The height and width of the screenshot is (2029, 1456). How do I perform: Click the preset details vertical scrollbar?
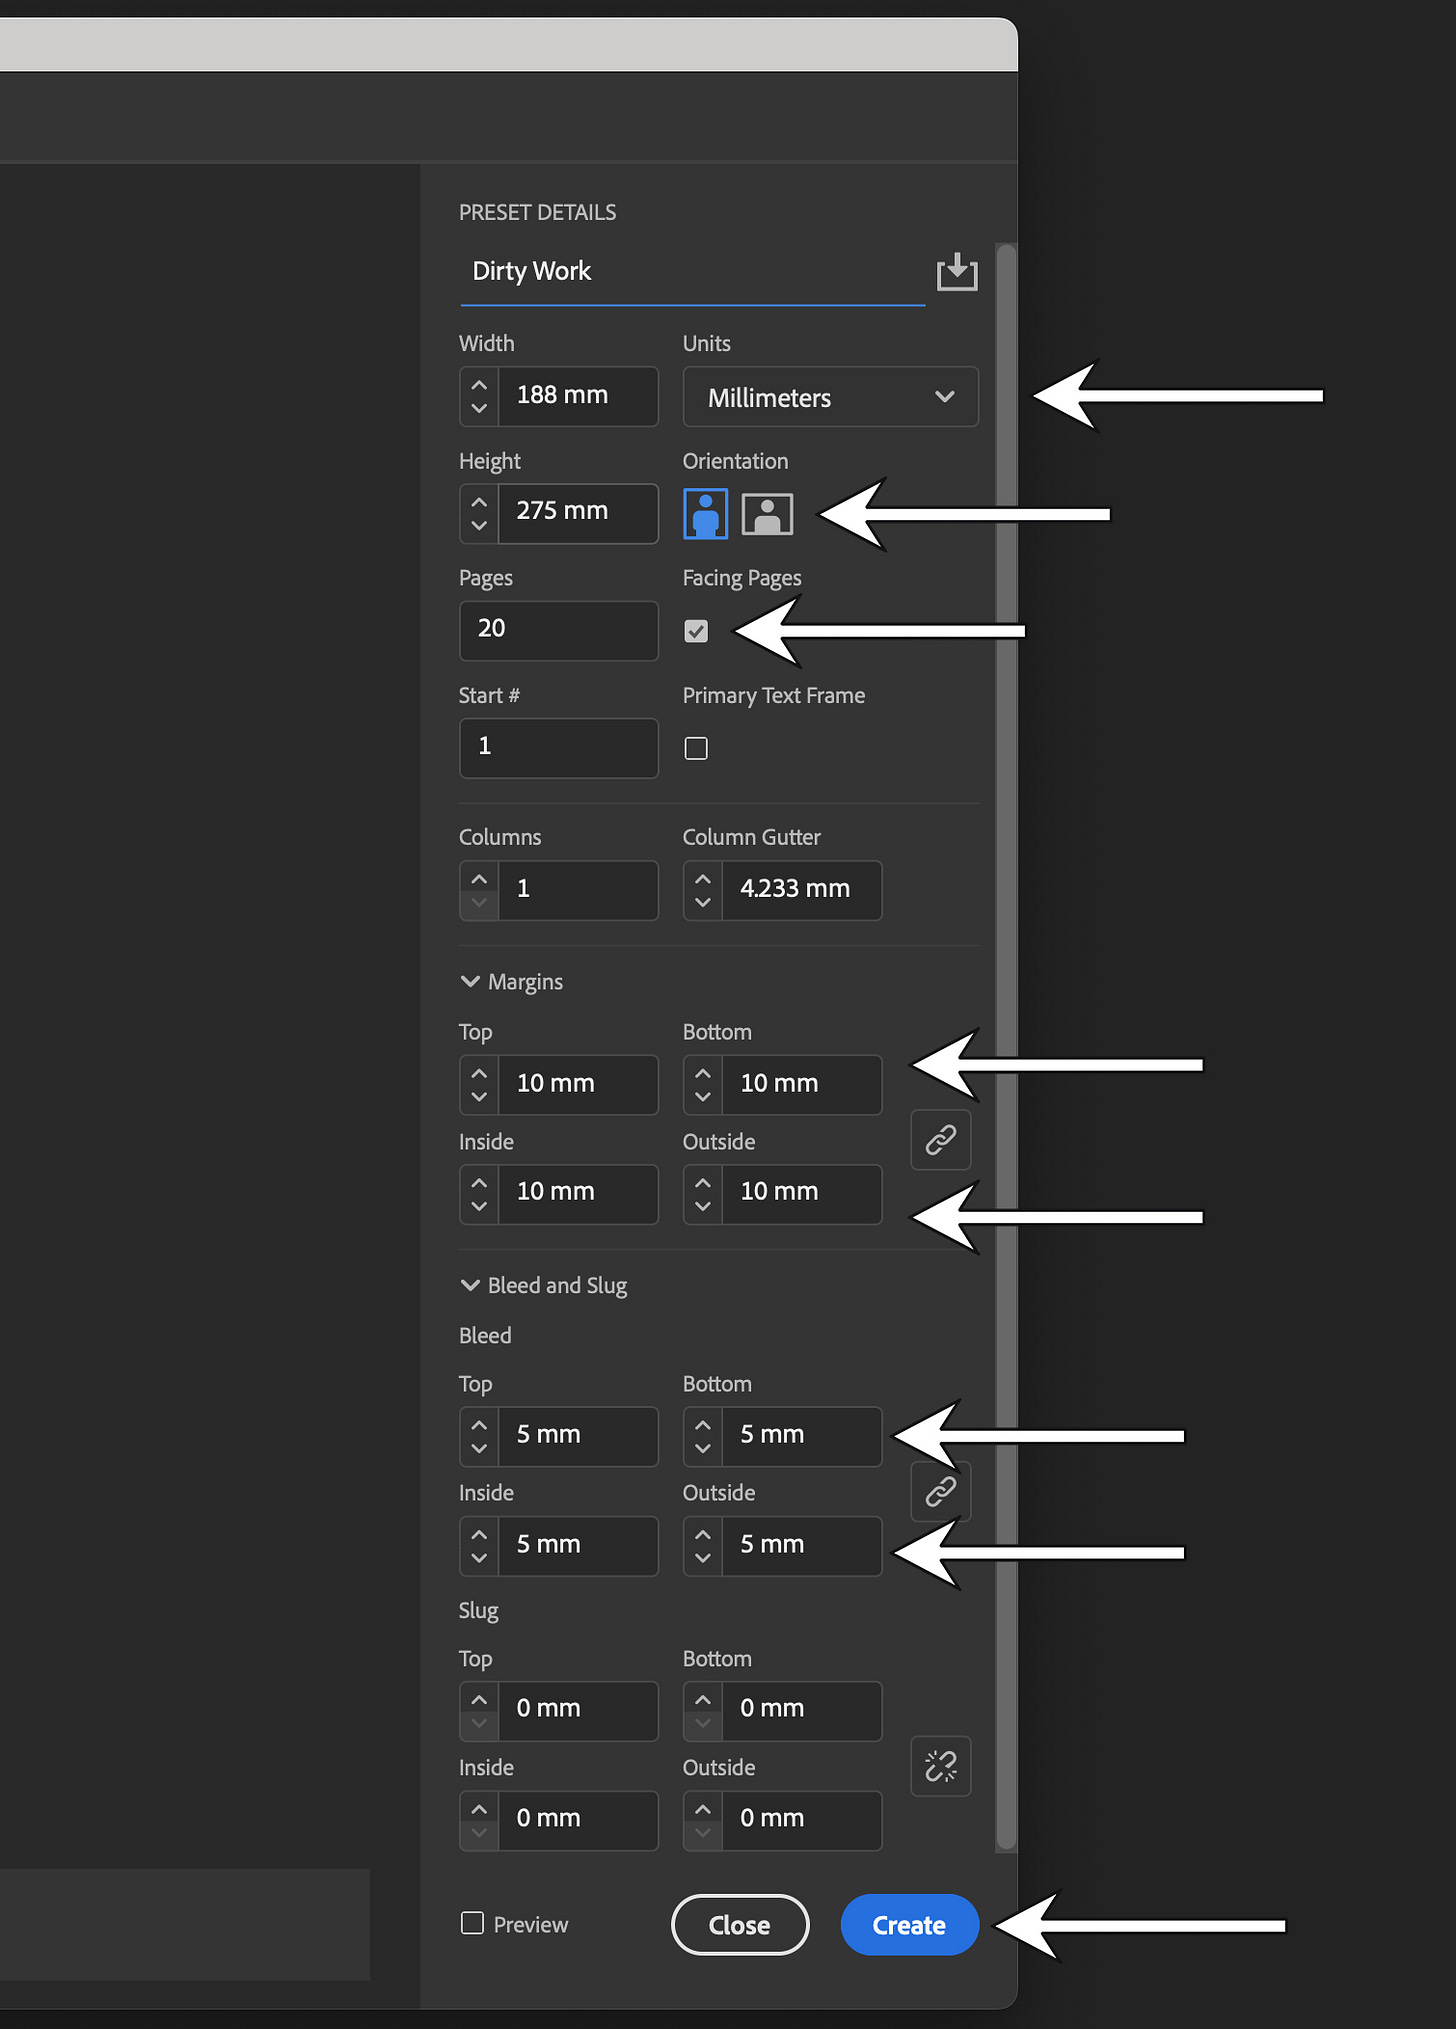click(1006, 1047)
